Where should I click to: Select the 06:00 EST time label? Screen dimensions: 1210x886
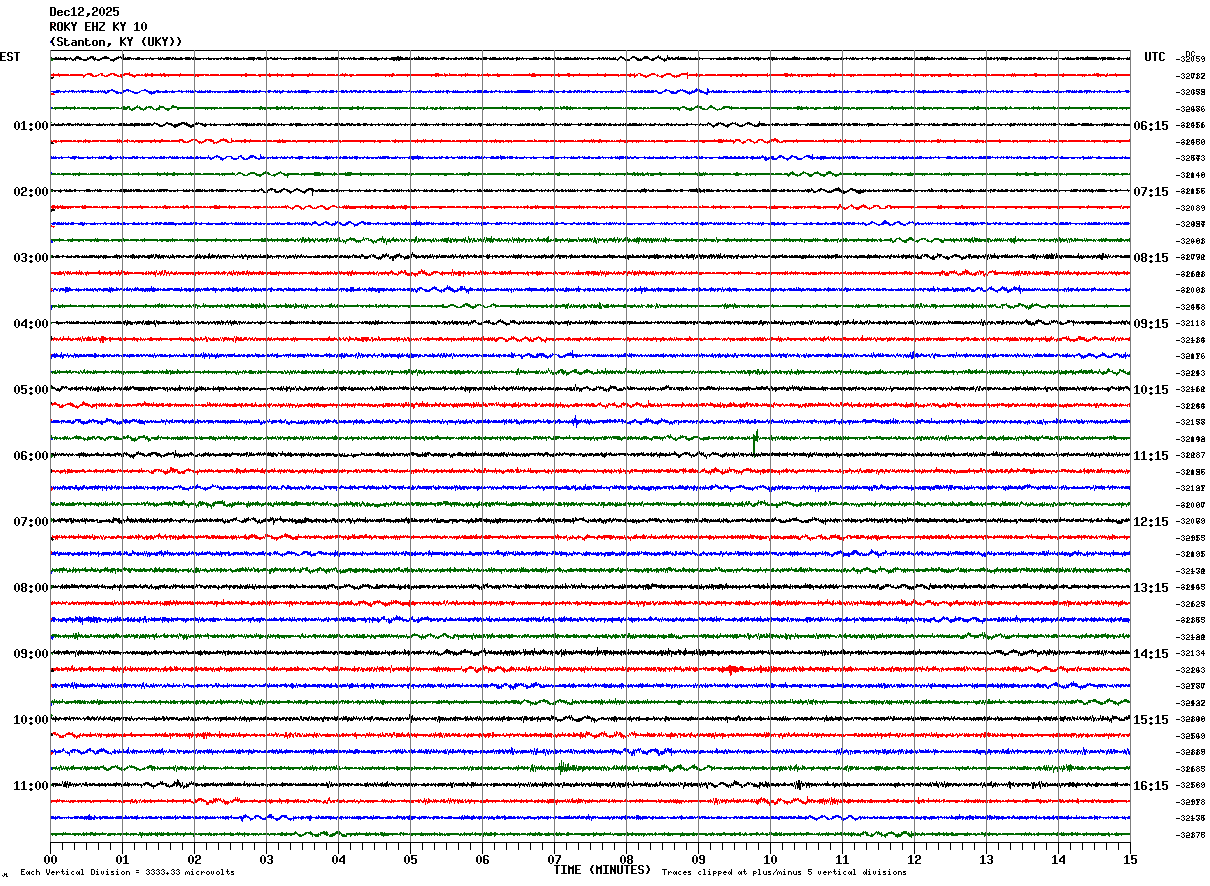coord(31,456)
